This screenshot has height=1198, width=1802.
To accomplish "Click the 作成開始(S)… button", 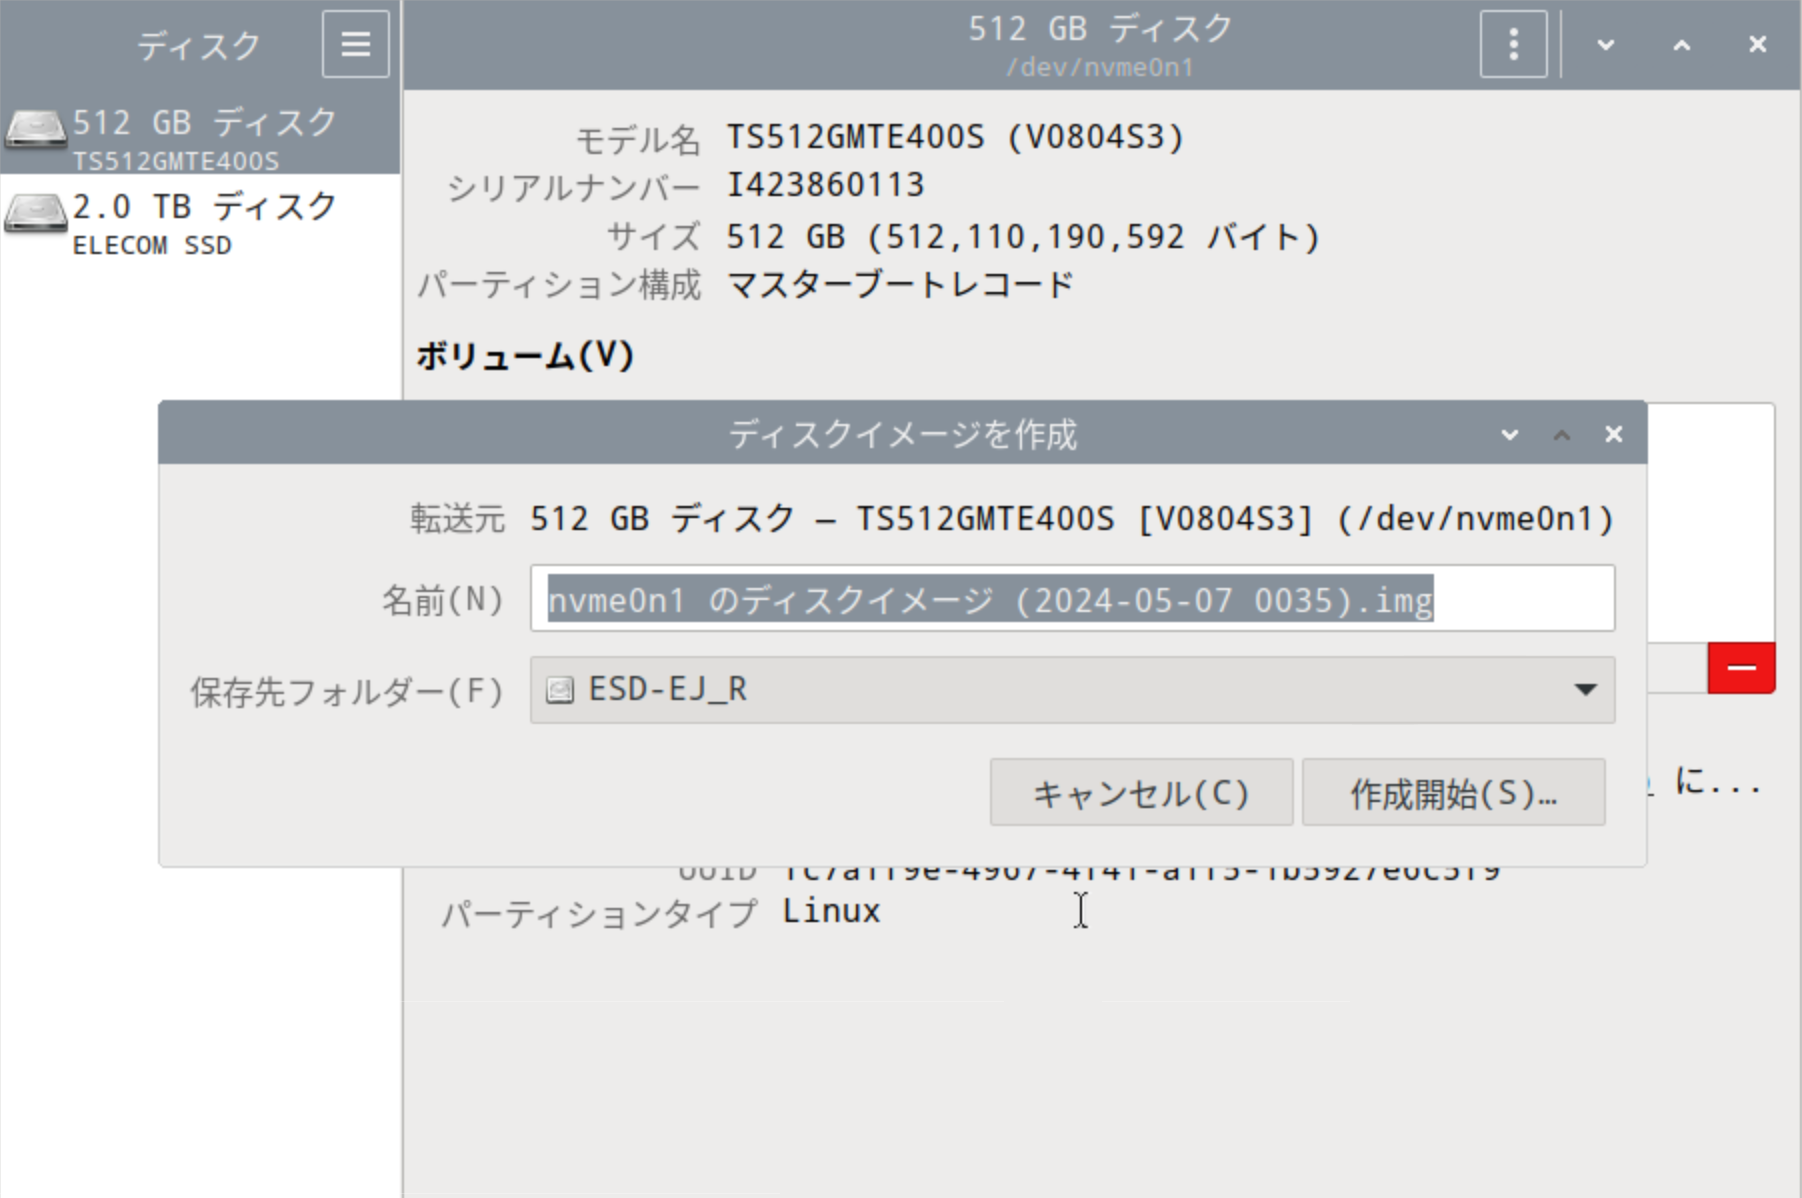I will coord(1453,793).
